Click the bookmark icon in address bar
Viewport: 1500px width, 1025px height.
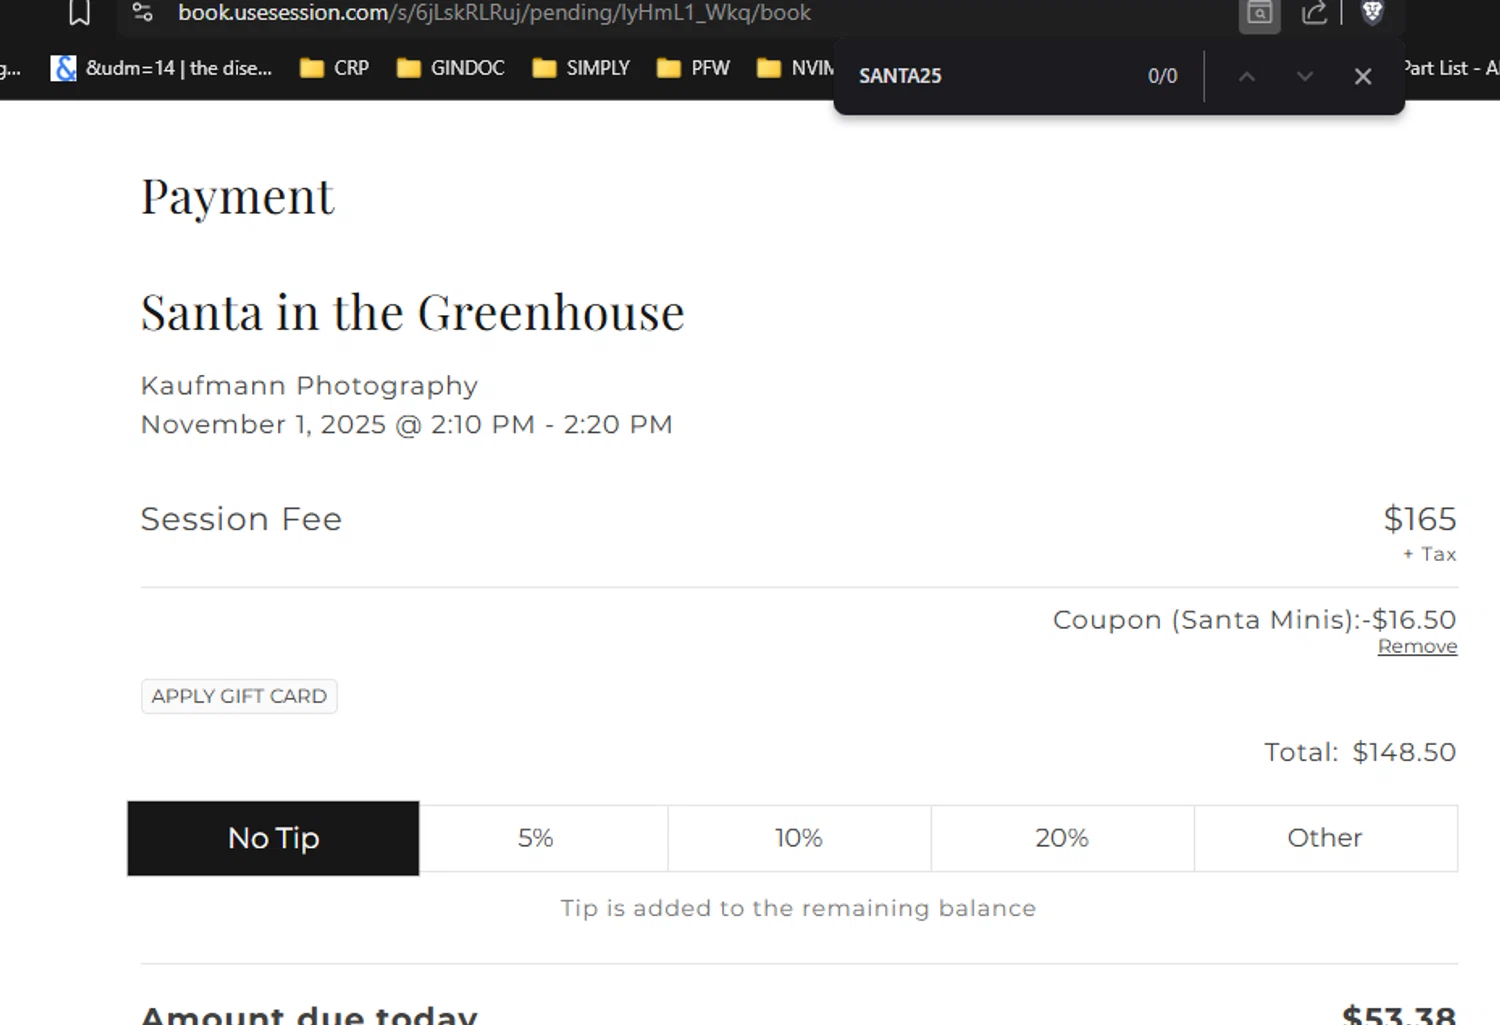[79, 13]
